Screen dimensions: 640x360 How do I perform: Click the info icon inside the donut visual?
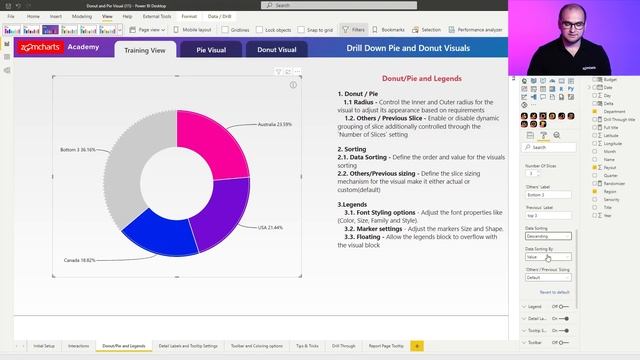293,85
